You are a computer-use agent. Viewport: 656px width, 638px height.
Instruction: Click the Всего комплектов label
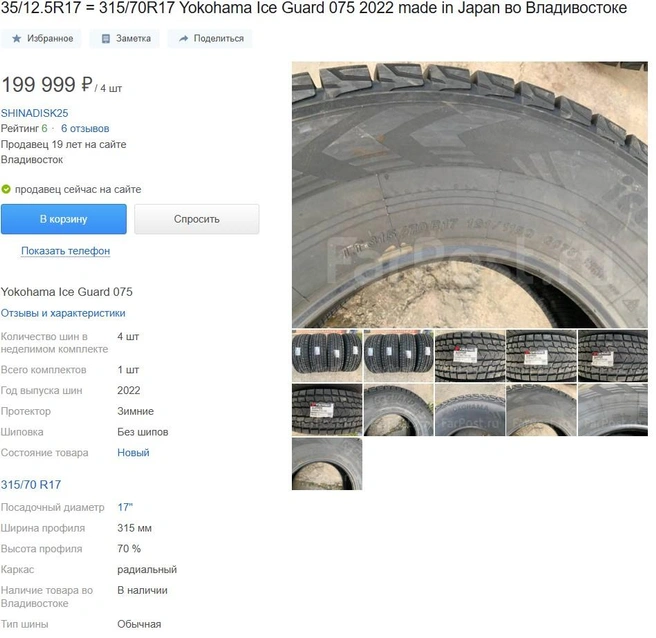pyautogui.click(x=44, y=370)
